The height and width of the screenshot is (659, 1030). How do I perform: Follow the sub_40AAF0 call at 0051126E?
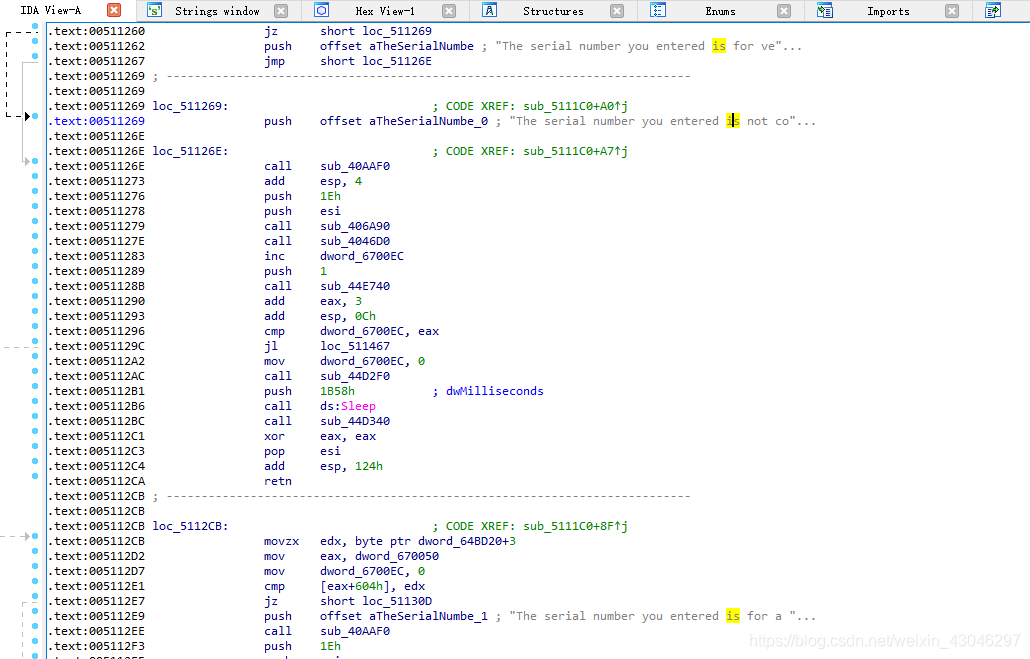(x=355, y=166)
